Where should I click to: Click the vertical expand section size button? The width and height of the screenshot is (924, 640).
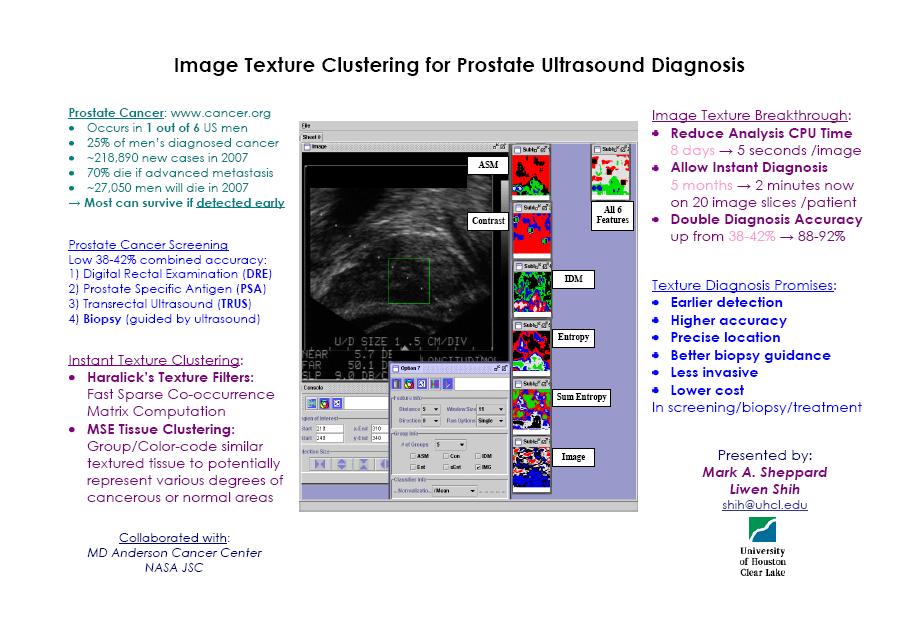coord(342,464)
